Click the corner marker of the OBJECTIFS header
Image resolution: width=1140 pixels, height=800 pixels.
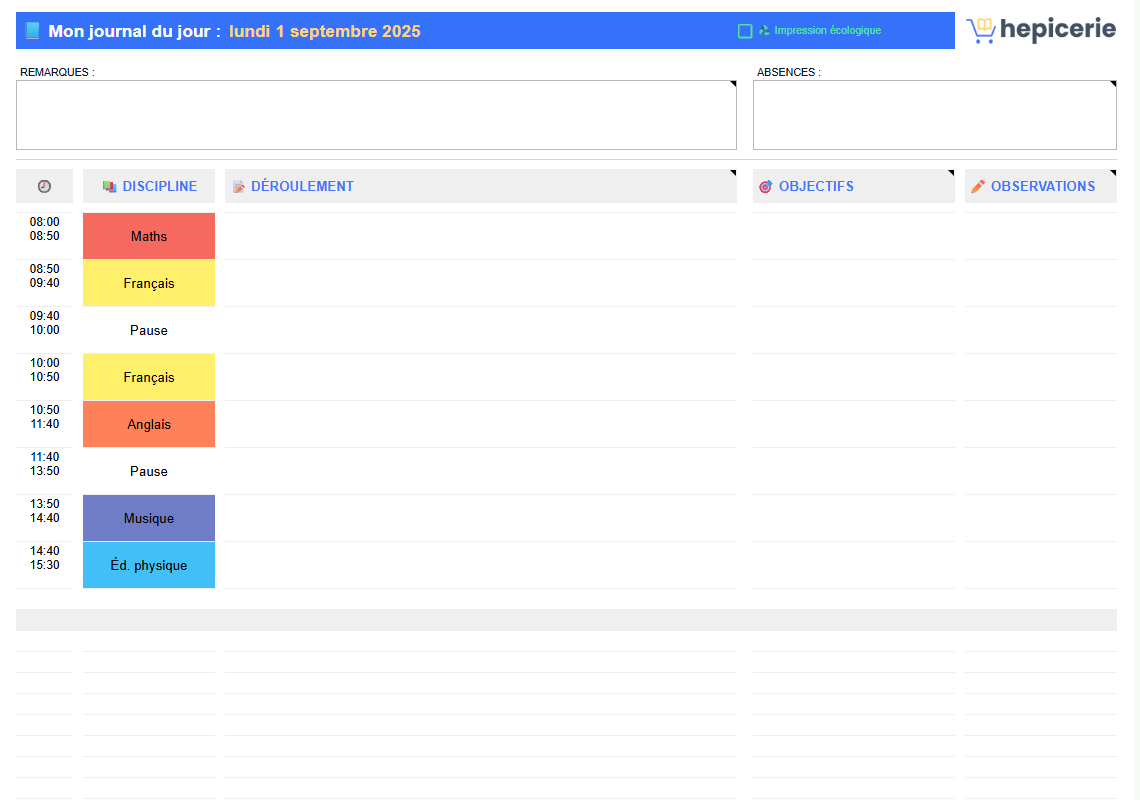(x=951, y=173)
